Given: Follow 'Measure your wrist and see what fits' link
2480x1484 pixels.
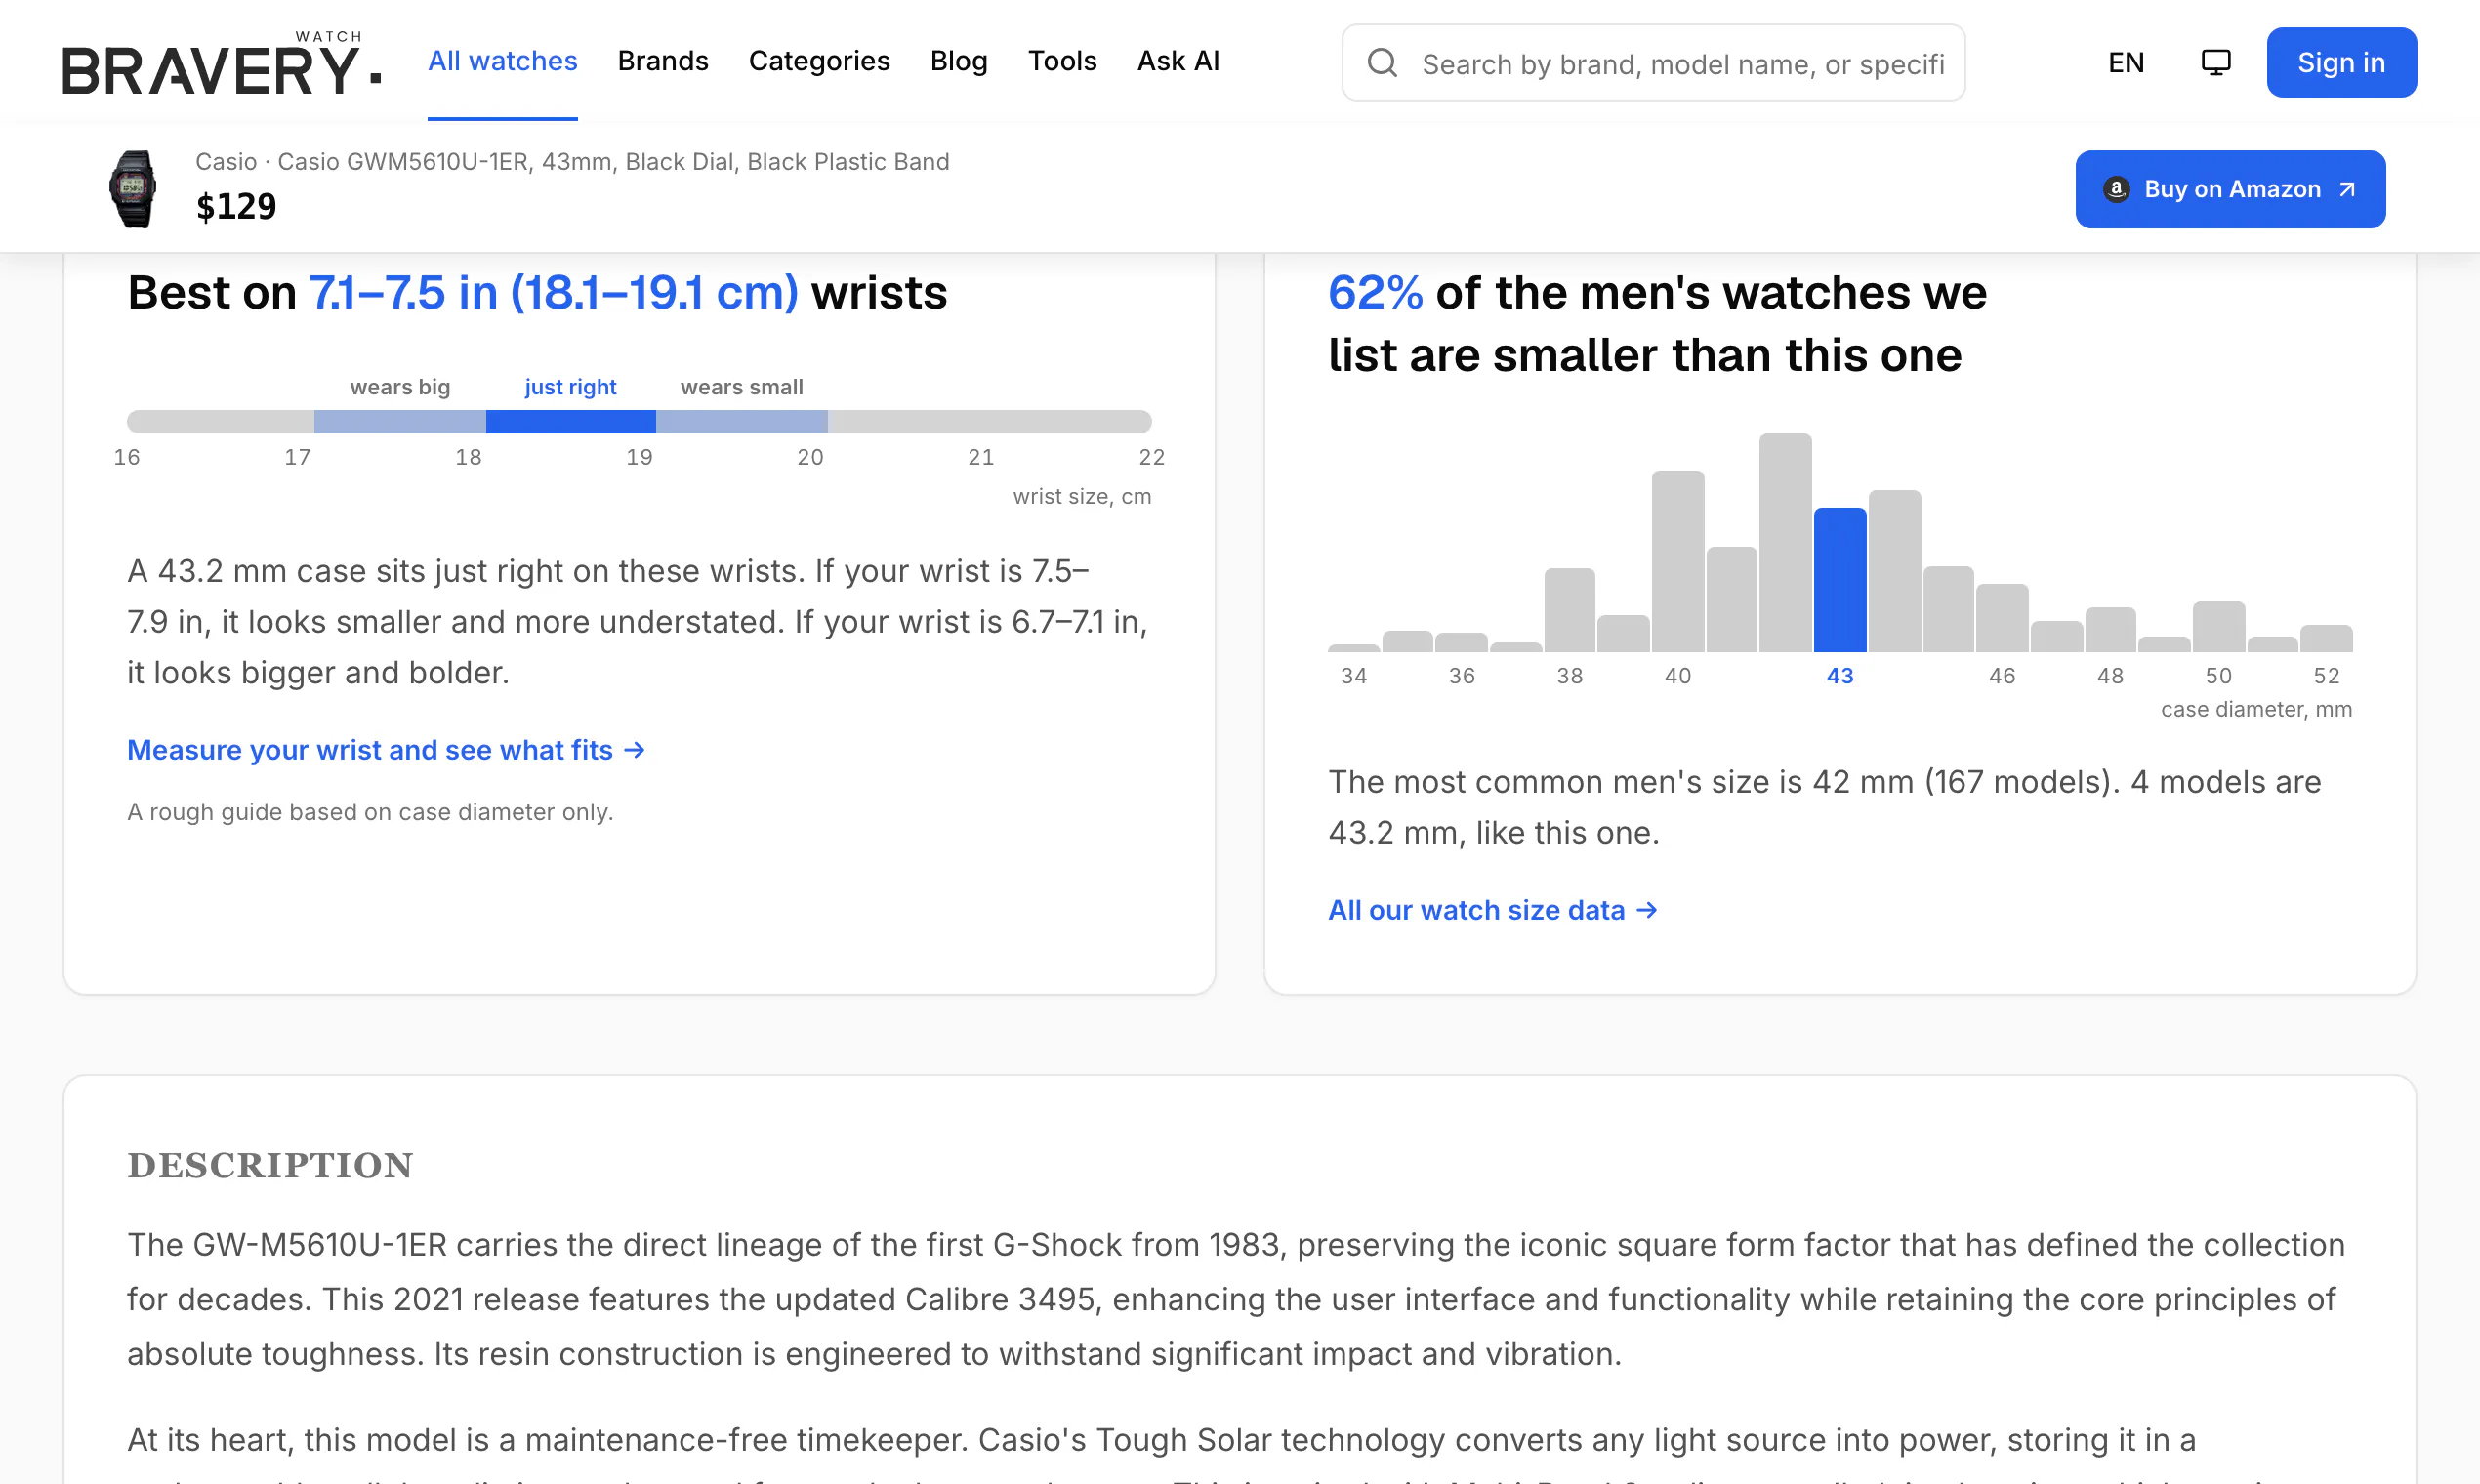Looking at the screenshot, I should (386, 750).
